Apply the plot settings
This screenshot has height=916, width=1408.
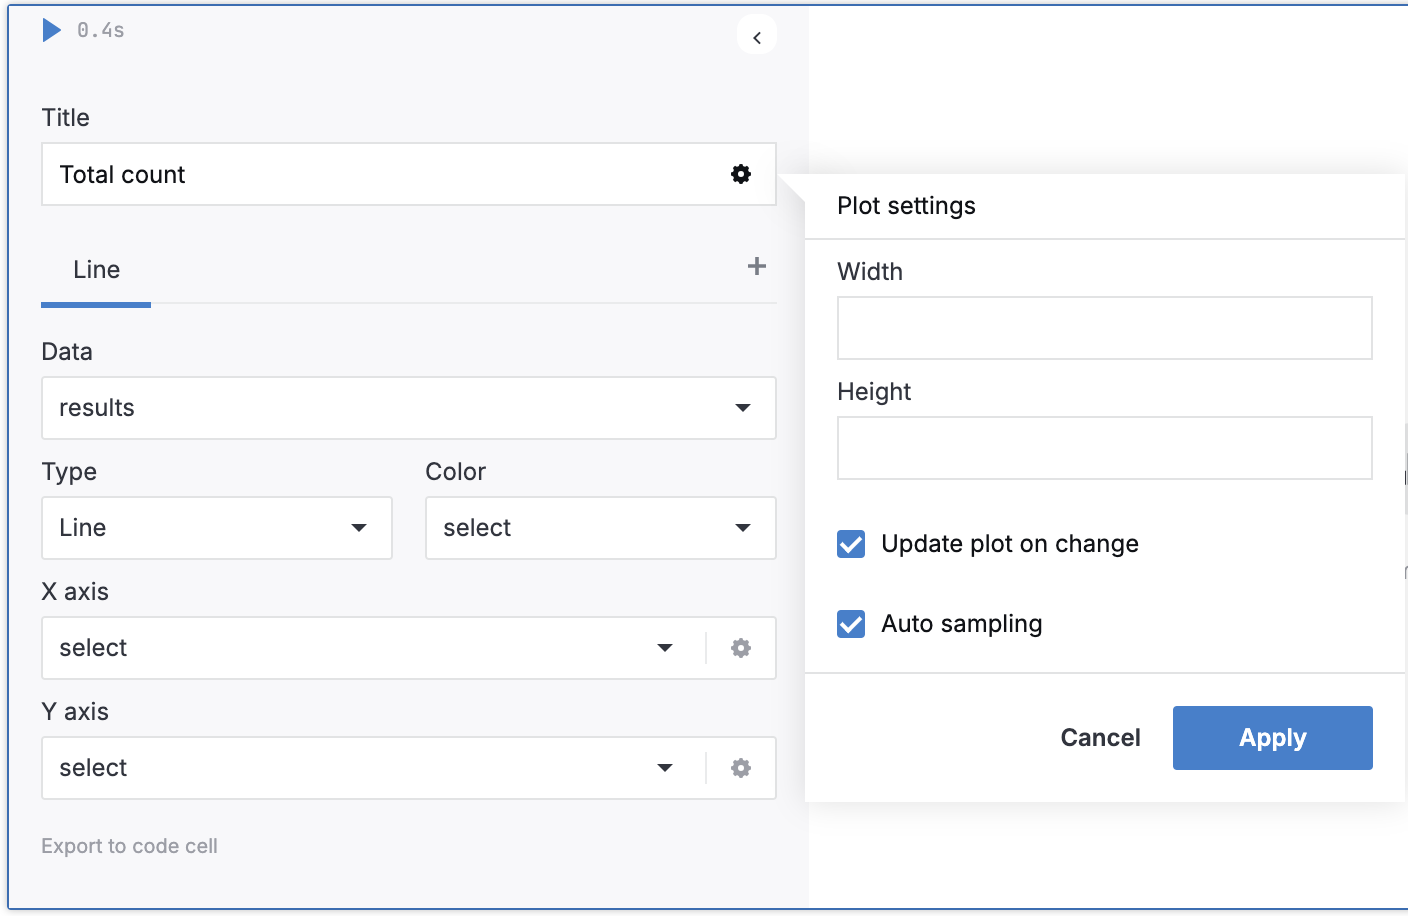click(x=1272, y=738)
